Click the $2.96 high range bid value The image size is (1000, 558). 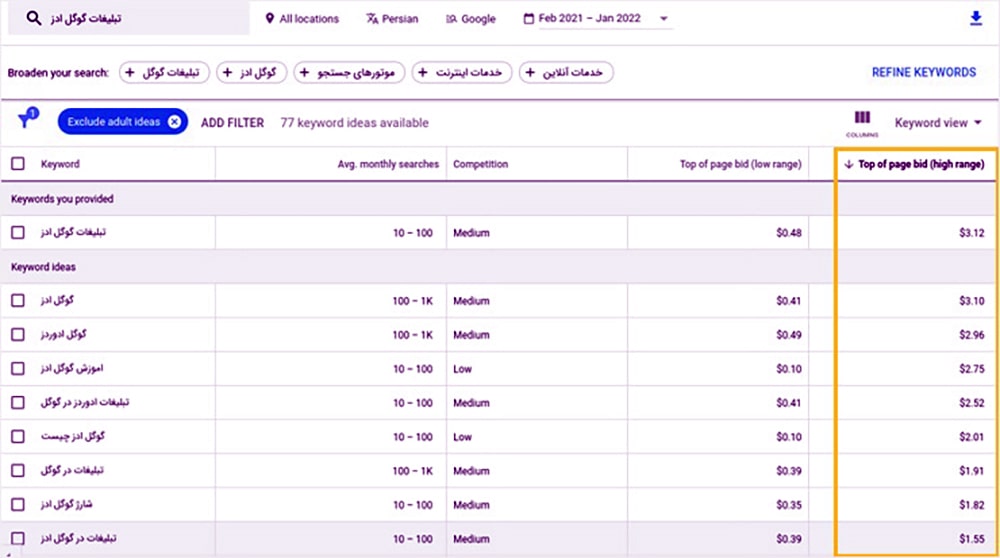(971, 335)
